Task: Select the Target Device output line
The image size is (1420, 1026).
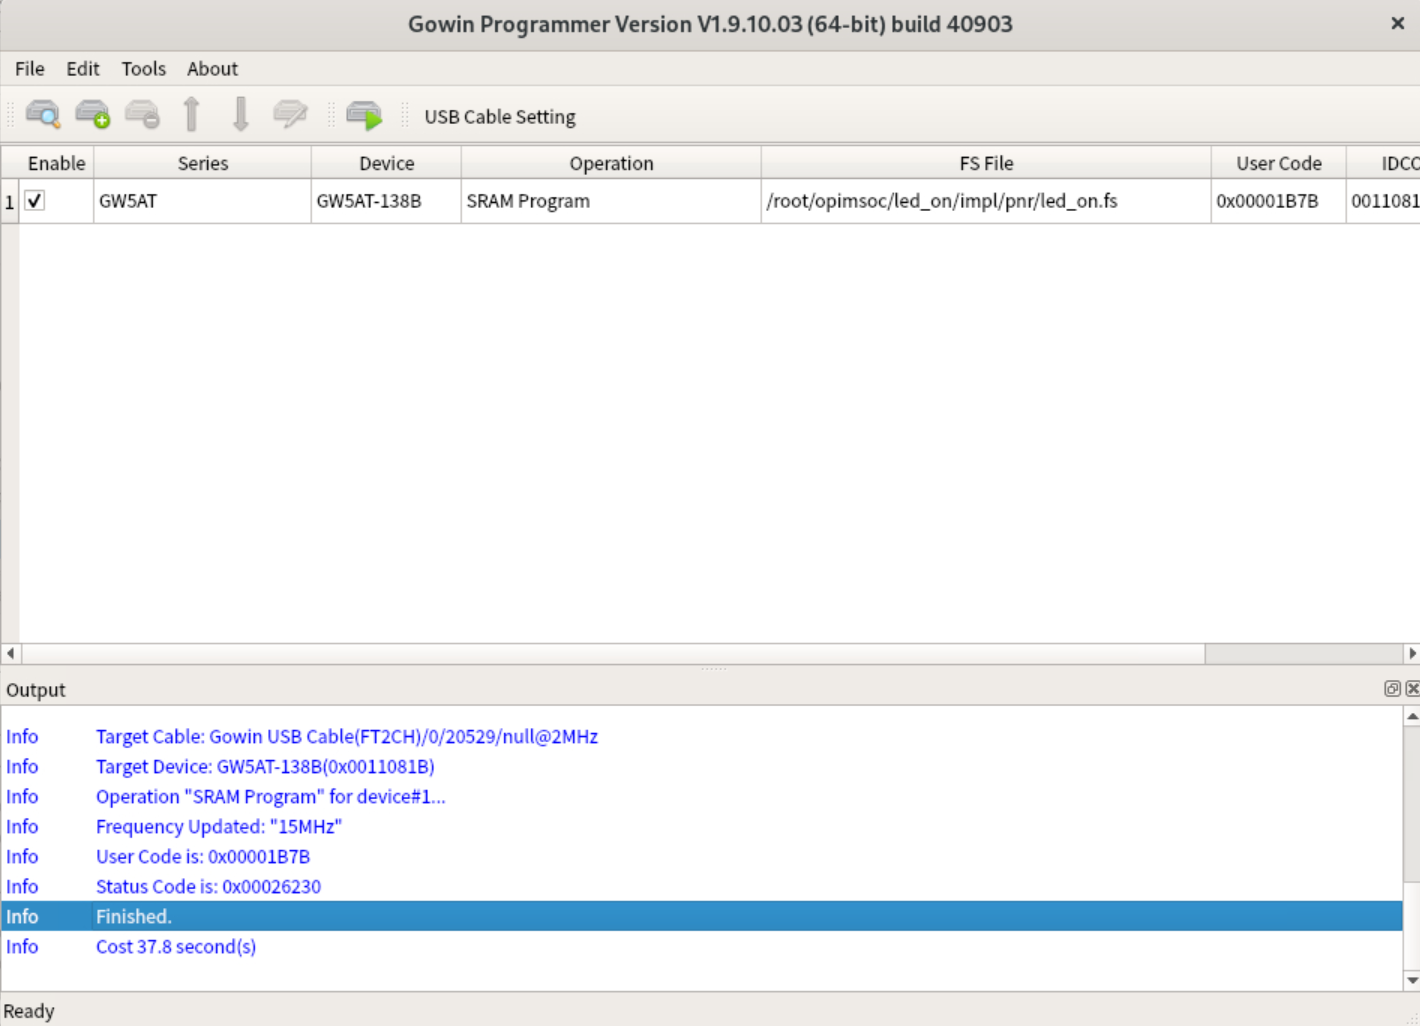Action: pyautogui.click(x=702, y=767)
